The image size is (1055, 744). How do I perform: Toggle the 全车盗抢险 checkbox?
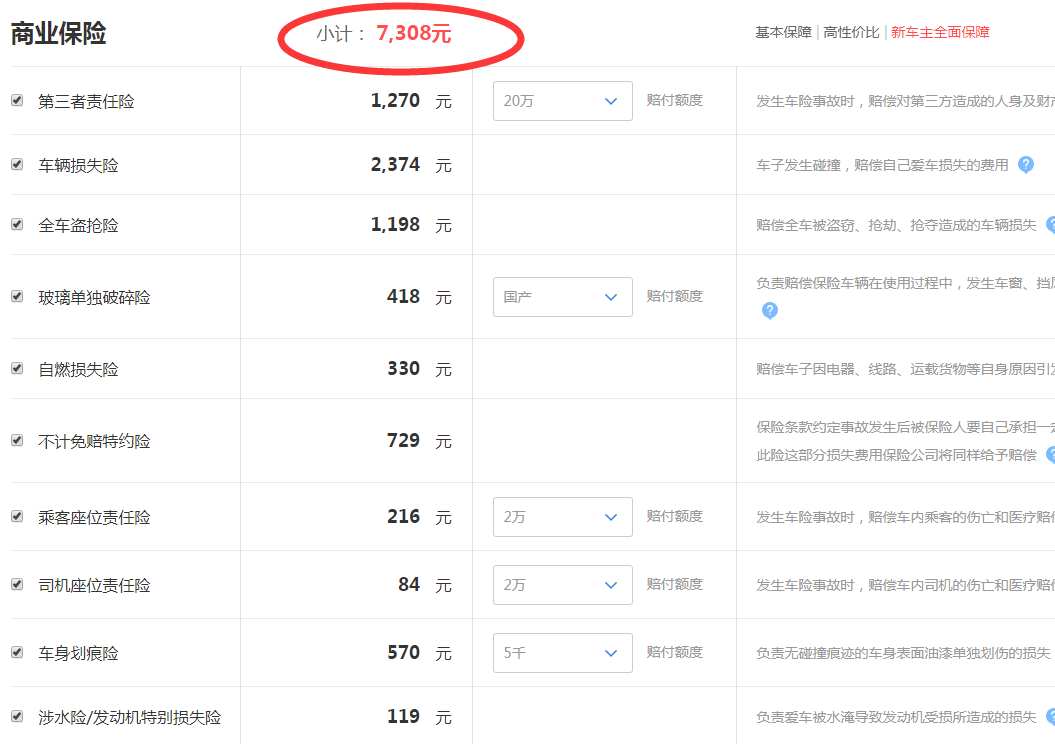(17, 224)
